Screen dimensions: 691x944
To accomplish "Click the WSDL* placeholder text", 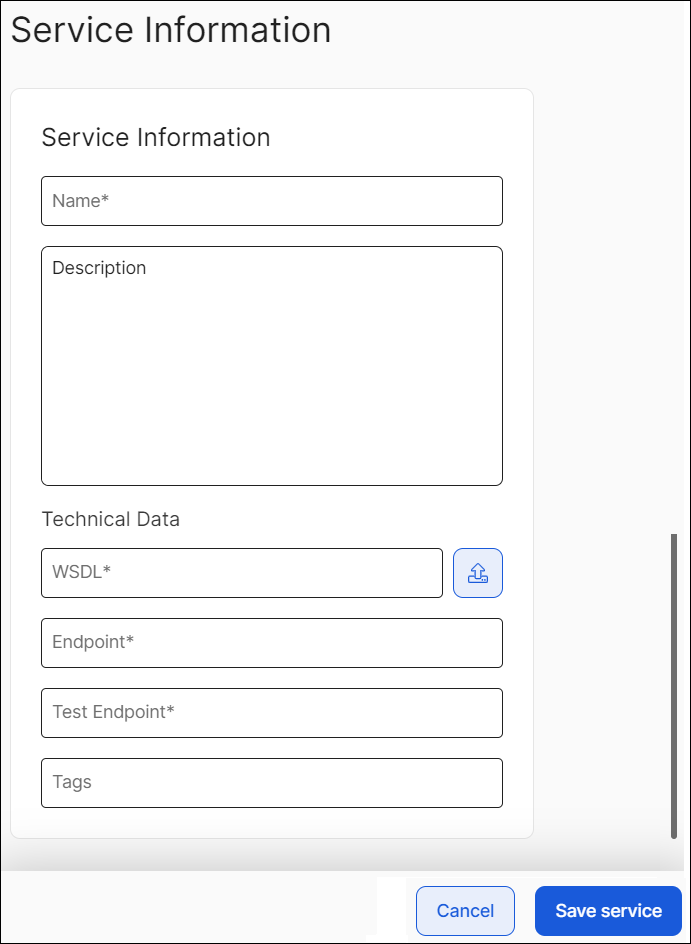I will 81,573.
